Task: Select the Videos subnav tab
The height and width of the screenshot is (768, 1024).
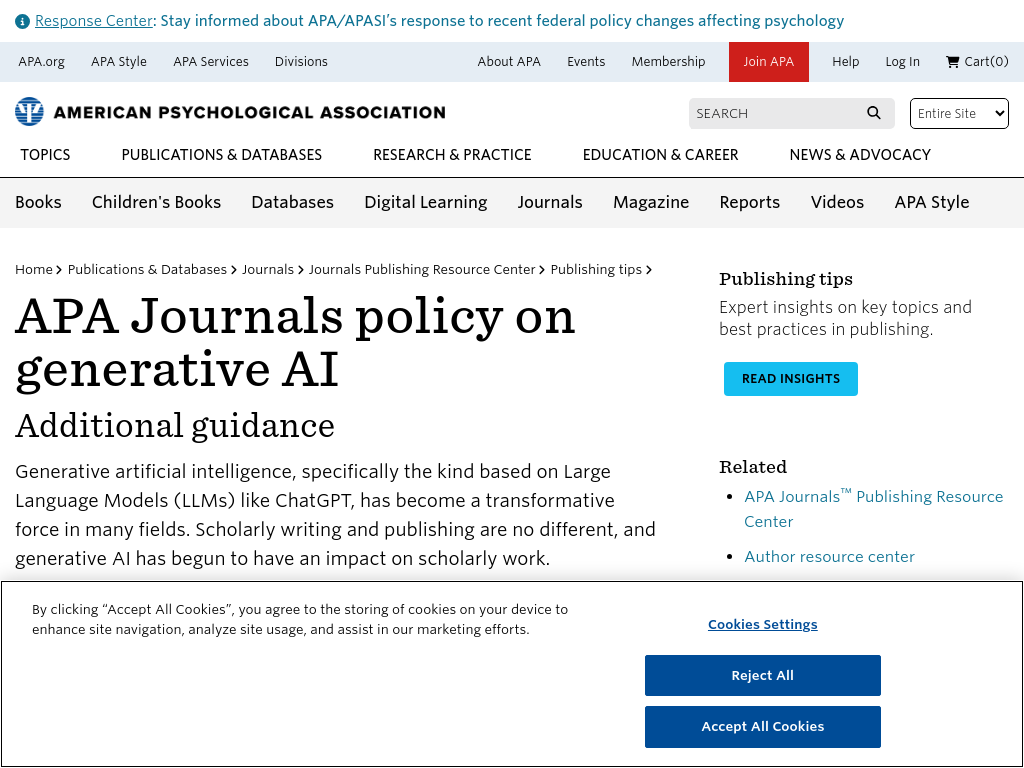Action: pos(837,202)
